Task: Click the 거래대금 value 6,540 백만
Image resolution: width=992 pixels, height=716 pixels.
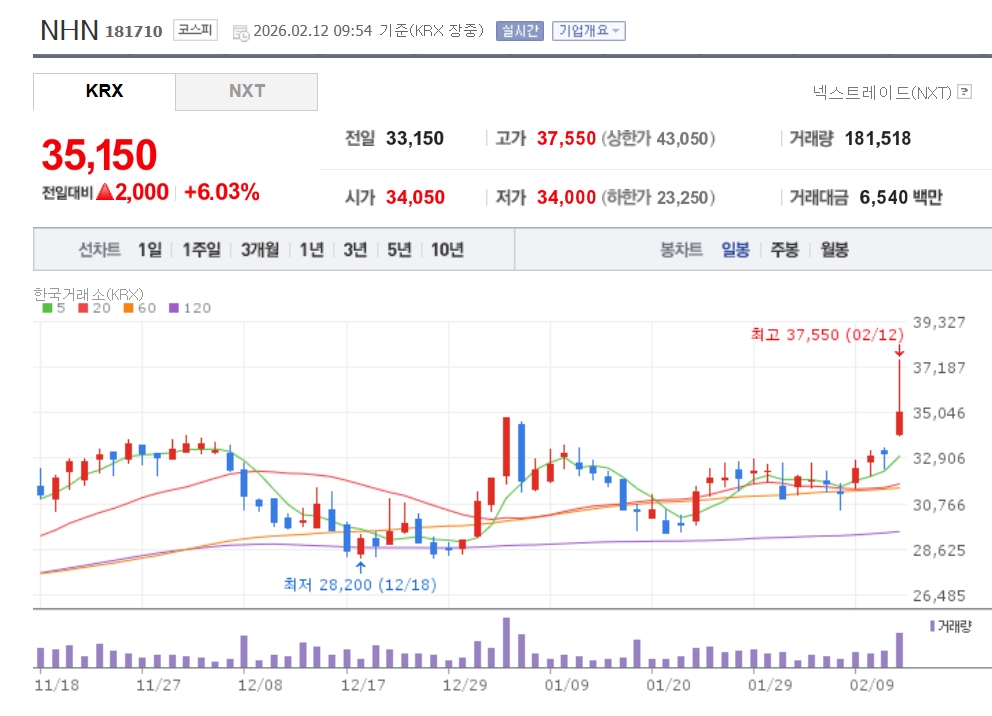Action: pyautogui.click(x=901, y=197)
